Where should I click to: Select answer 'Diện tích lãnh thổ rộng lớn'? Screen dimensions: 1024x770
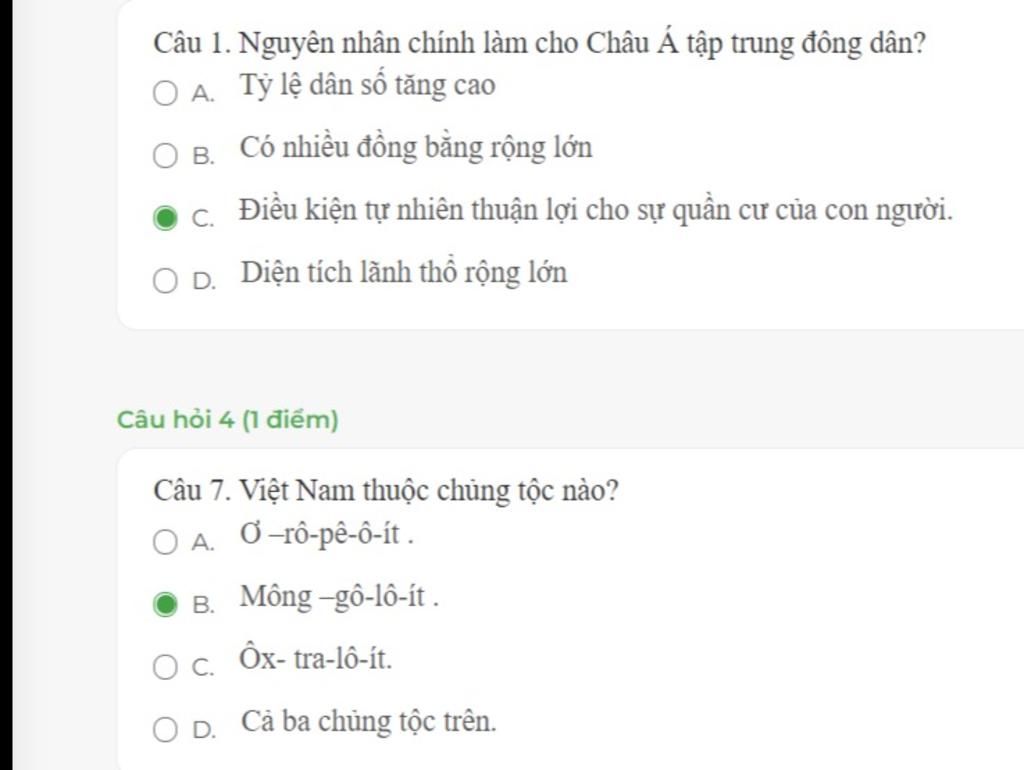404,273
